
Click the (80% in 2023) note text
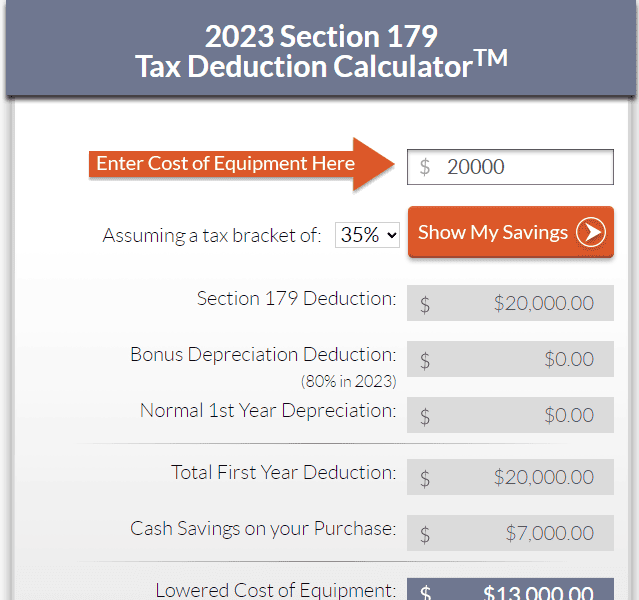click(x=348, y=382)
